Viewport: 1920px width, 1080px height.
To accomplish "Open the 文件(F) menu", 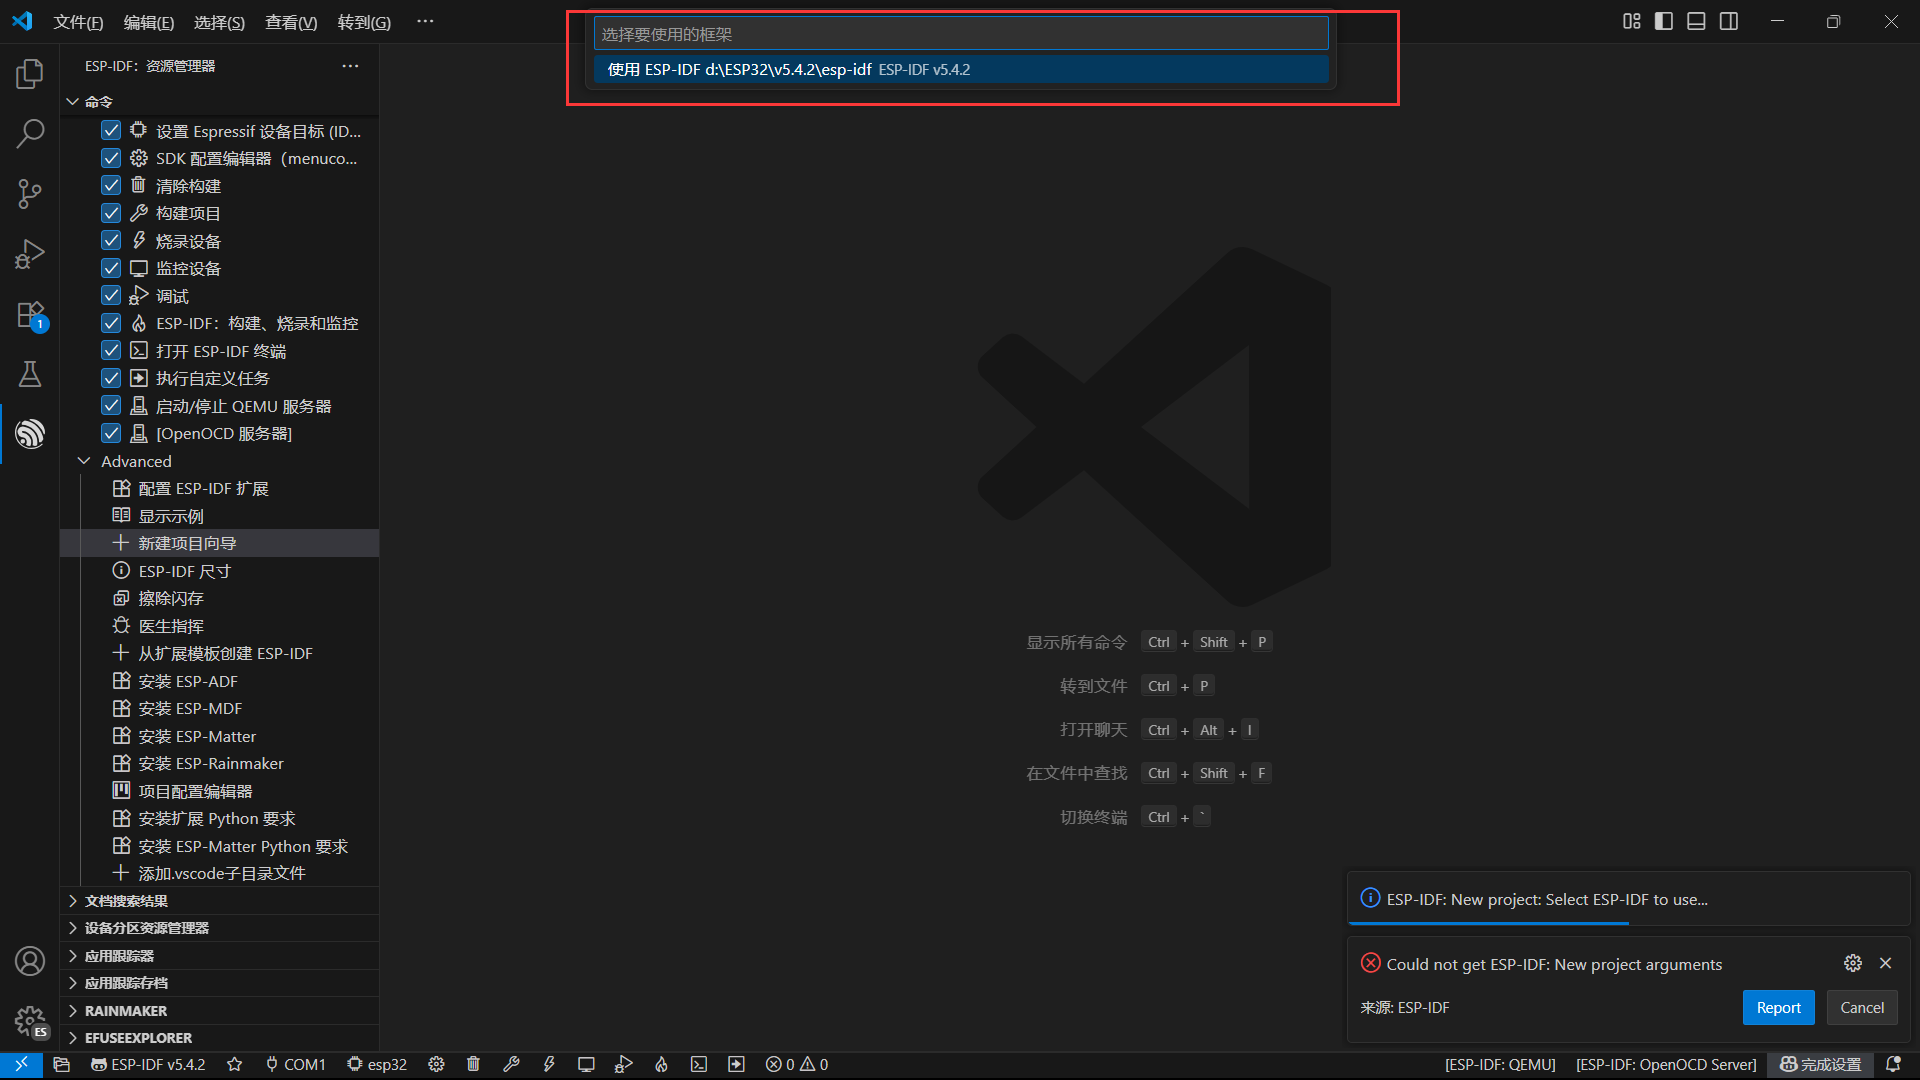I will [78, 22].
